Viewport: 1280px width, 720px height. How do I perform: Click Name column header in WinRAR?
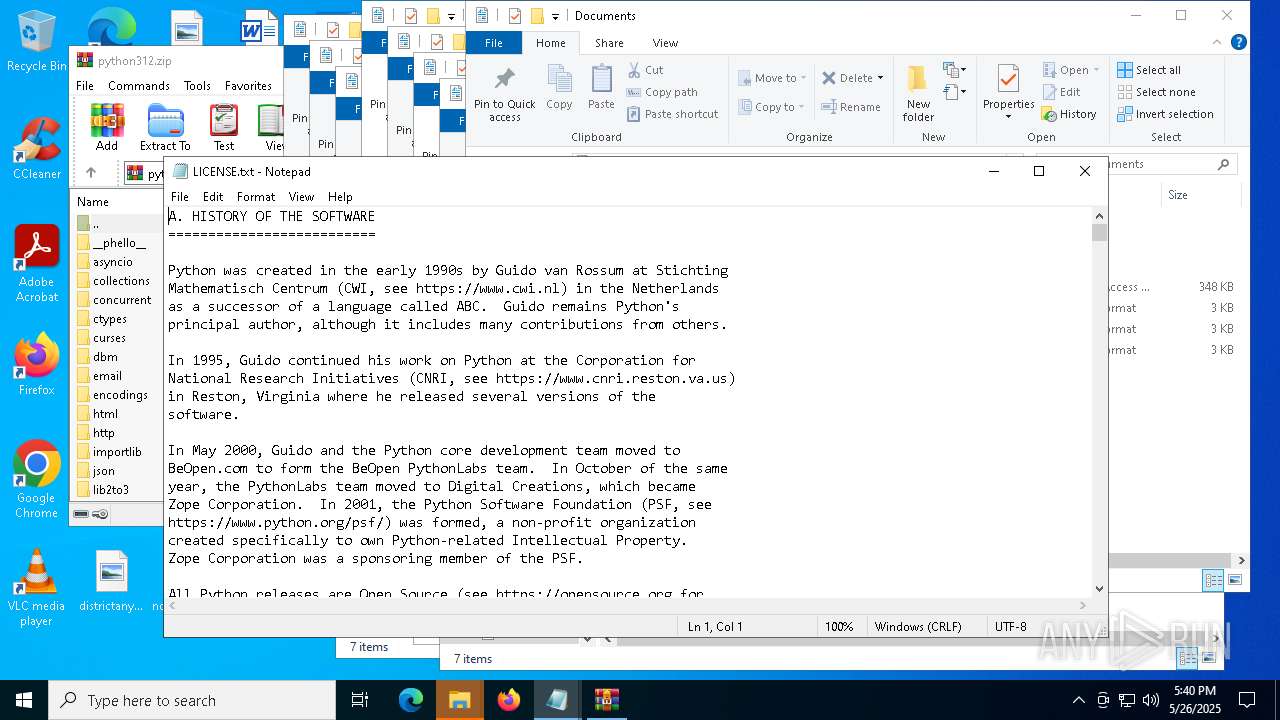click(93, 201)
